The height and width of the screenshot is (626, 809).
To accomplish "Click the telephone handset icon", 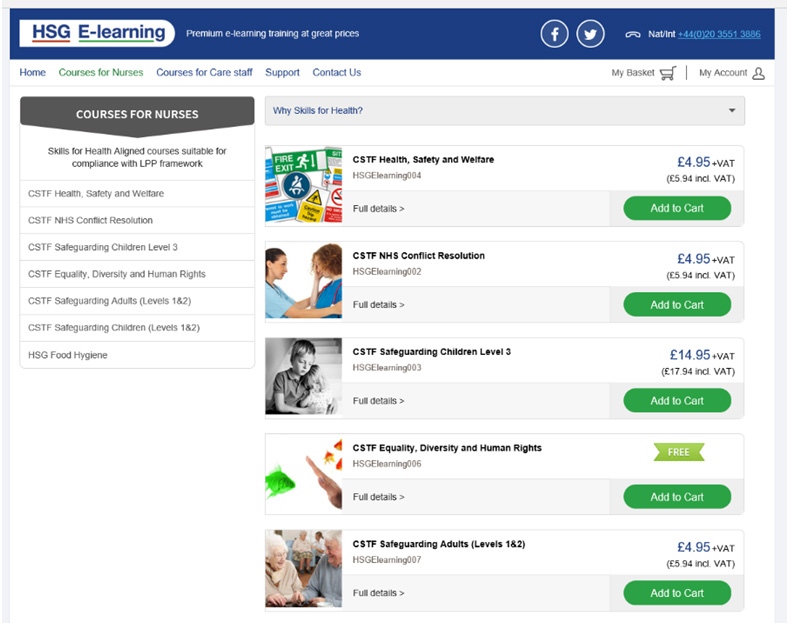I will click(x=632, y=34).
